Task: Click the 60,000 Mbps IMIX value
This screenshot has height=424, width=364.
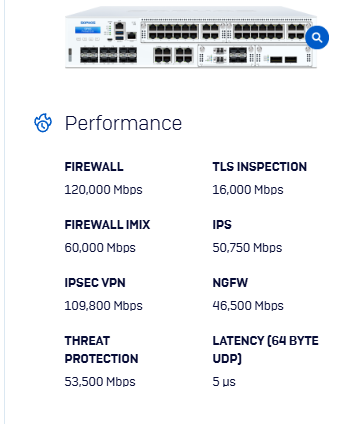Action: pyautogui.click(x=100, y=248)
